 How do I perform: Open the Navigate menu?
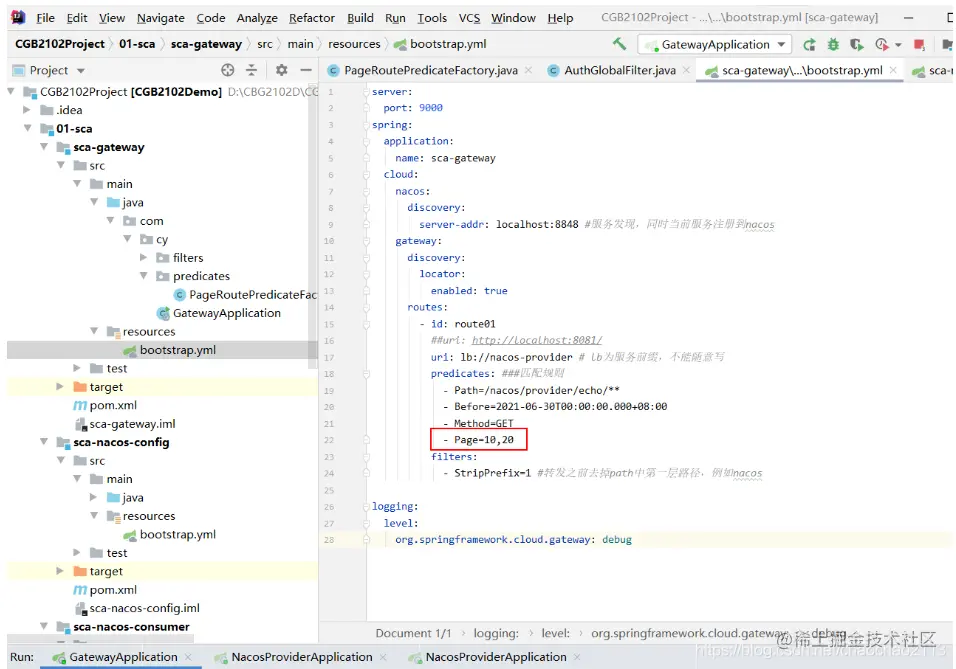(160, 18)
